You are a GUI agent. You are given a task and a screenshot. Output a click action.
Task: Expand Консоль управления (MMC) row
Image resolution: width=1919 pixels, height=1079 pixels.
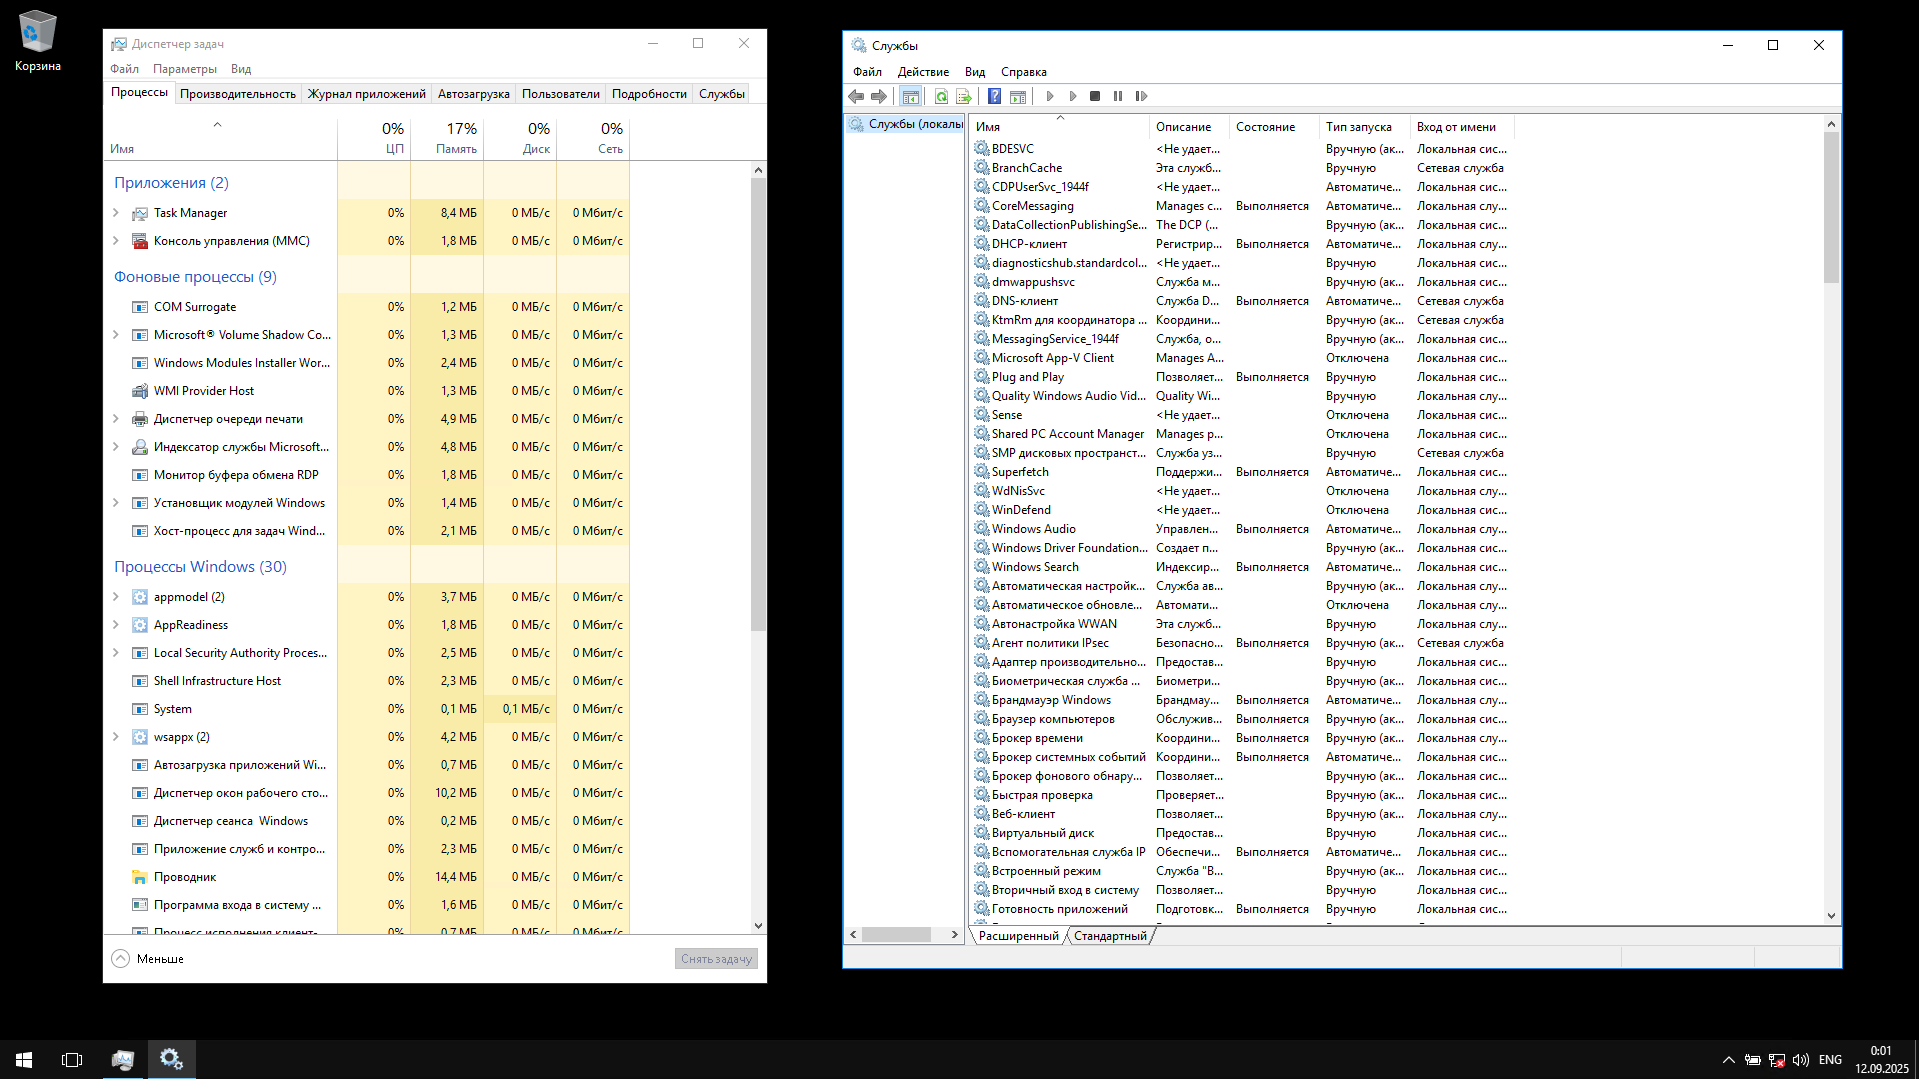tap(116, 241)
